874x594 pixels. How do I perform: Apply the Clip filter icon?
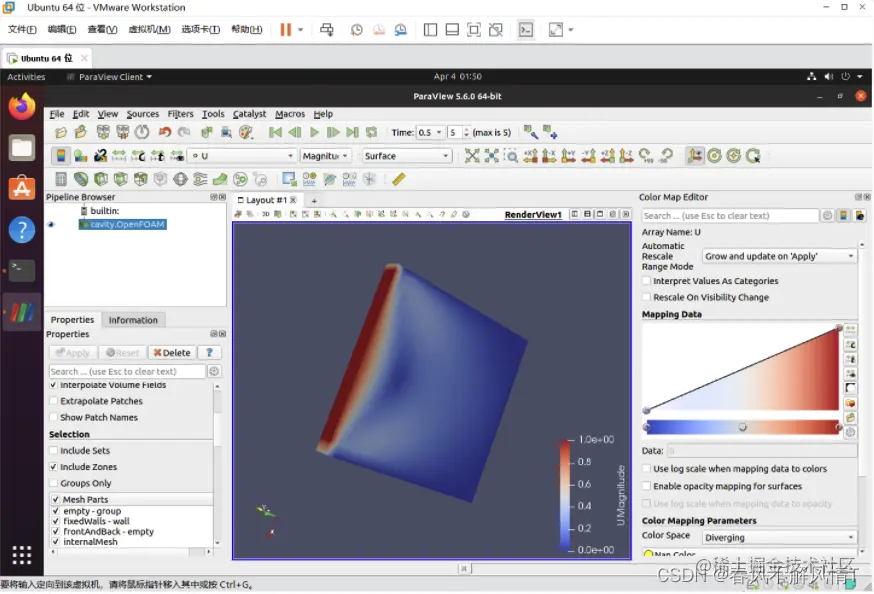[101, 179]
